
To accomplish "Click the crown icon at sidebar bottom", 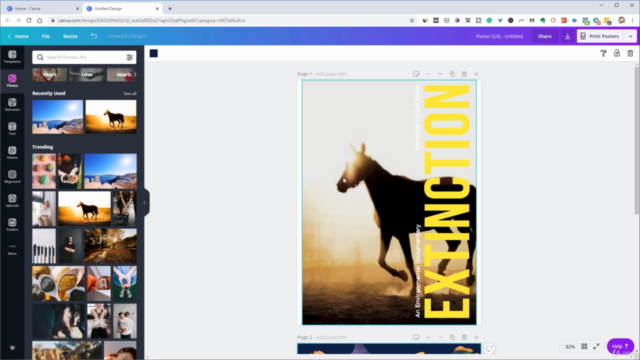I will coord(12,348).
